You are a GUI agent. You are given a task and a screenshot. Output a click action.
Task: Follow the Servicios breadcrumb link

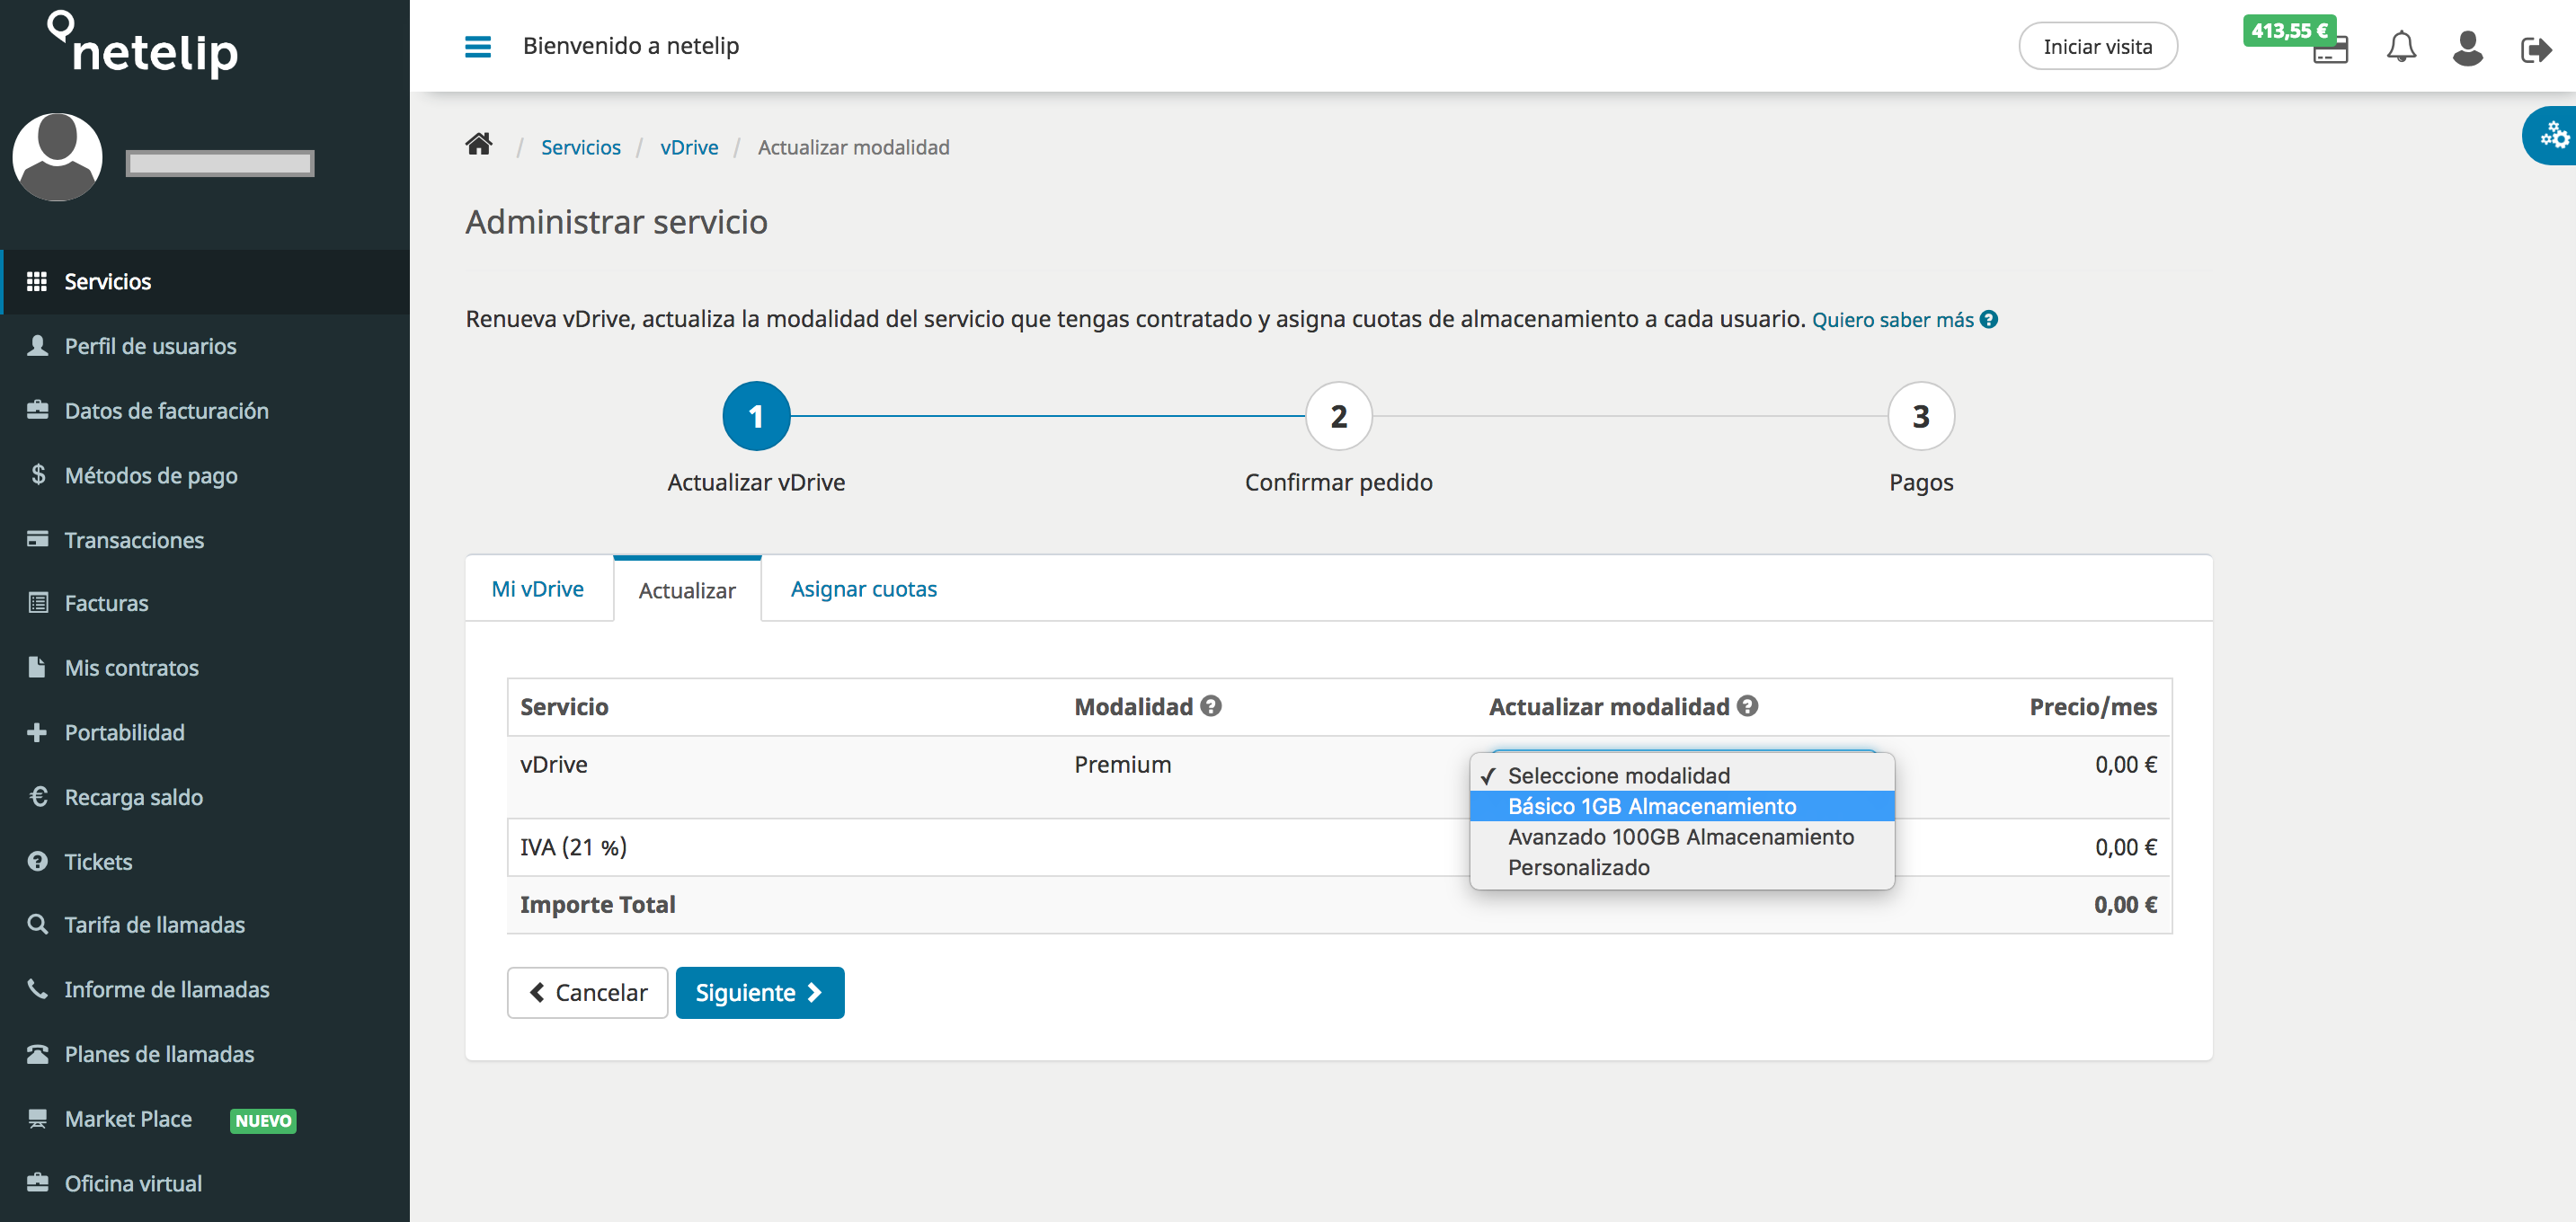[x=580, y=147]
